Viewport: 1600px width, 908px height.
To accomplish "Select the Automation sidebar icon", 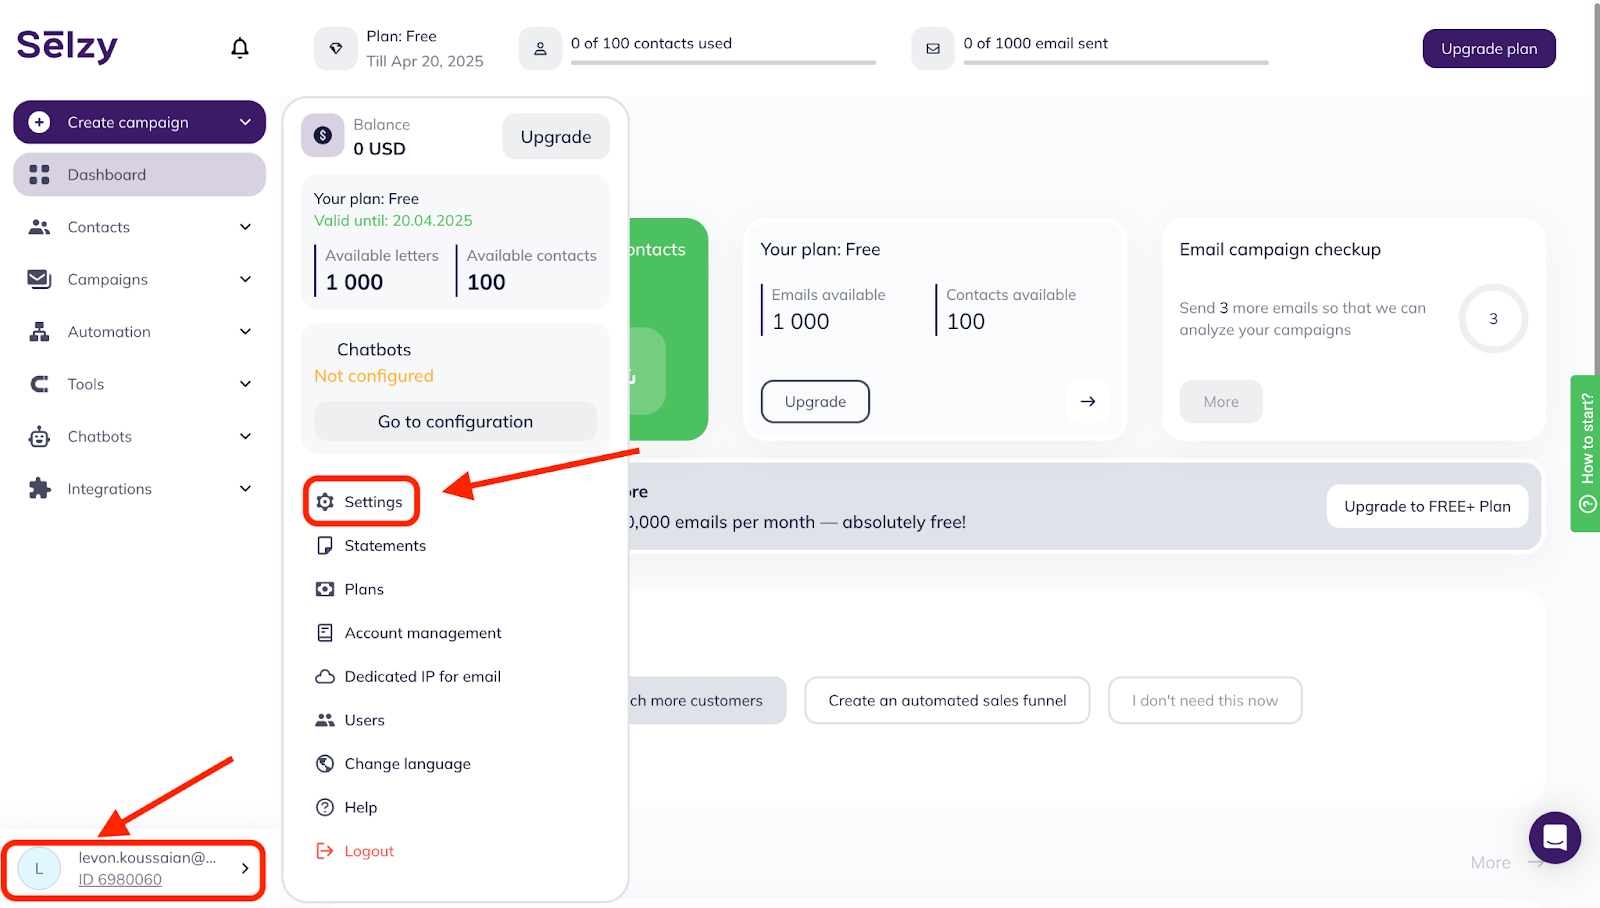I will point(39,331).
